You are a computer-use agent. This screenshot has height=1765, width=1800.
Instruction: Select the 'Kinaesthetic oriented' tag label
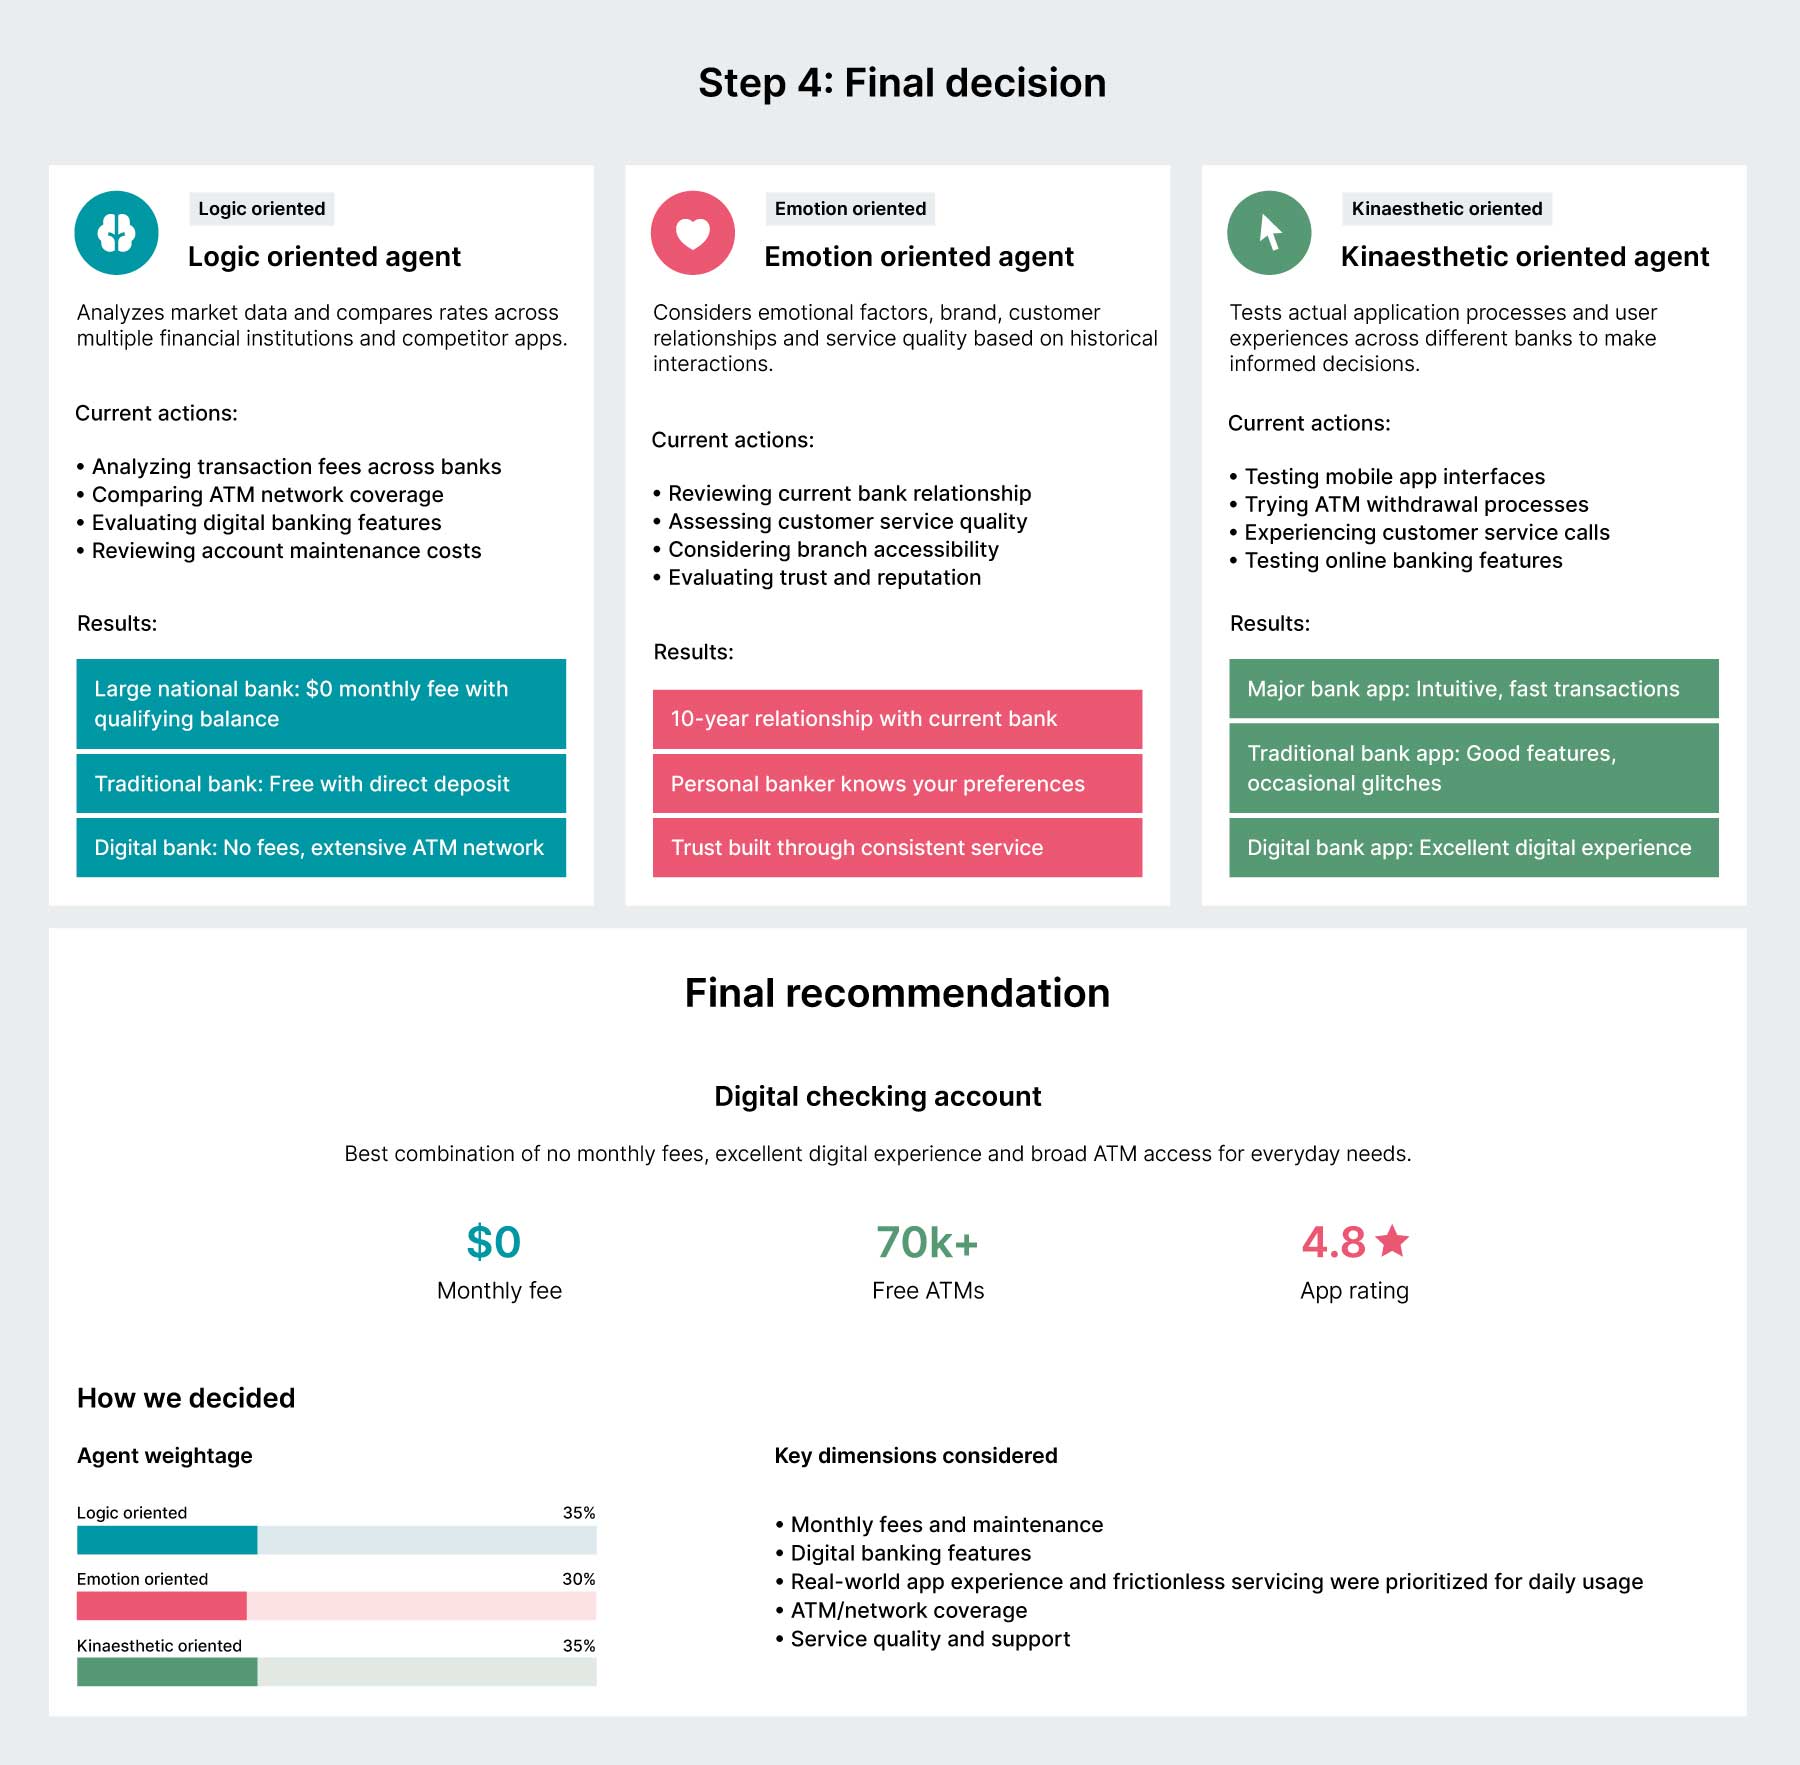[x=1446, y=209]
